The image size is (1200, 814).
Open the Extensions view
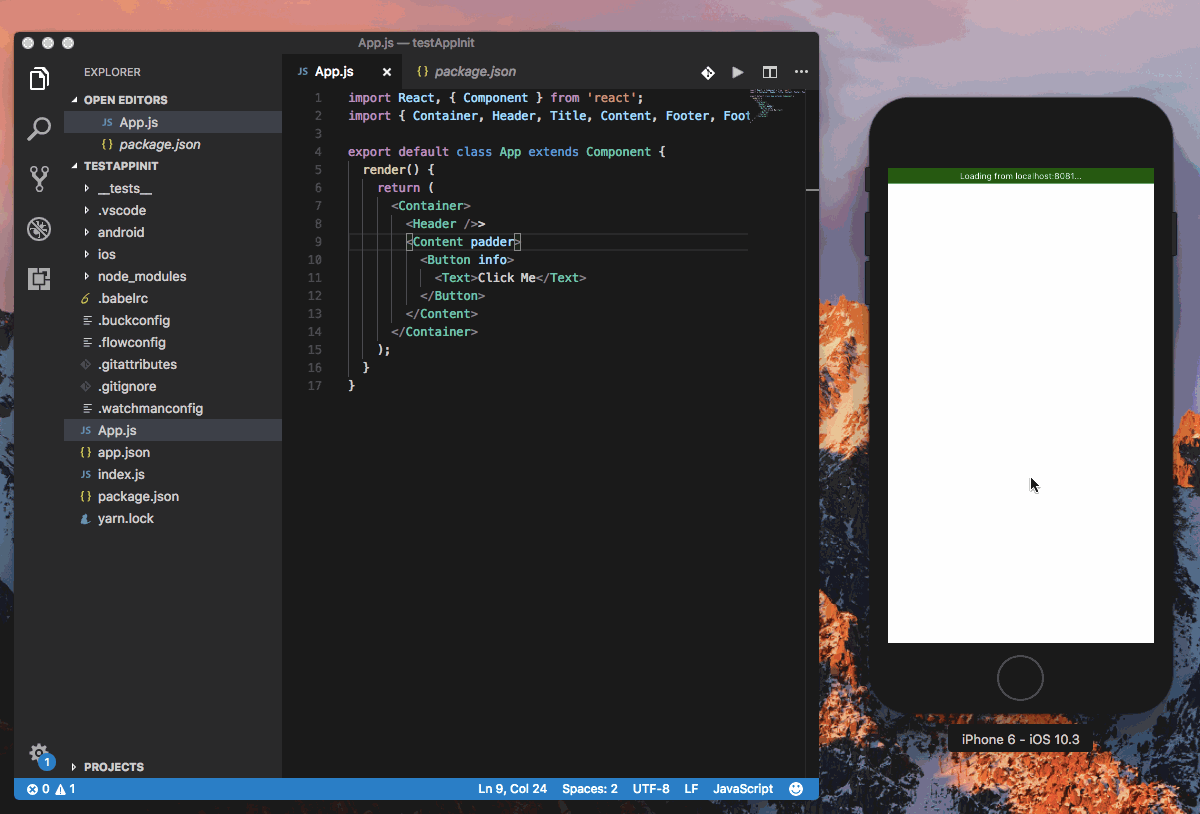coord(39,279)
